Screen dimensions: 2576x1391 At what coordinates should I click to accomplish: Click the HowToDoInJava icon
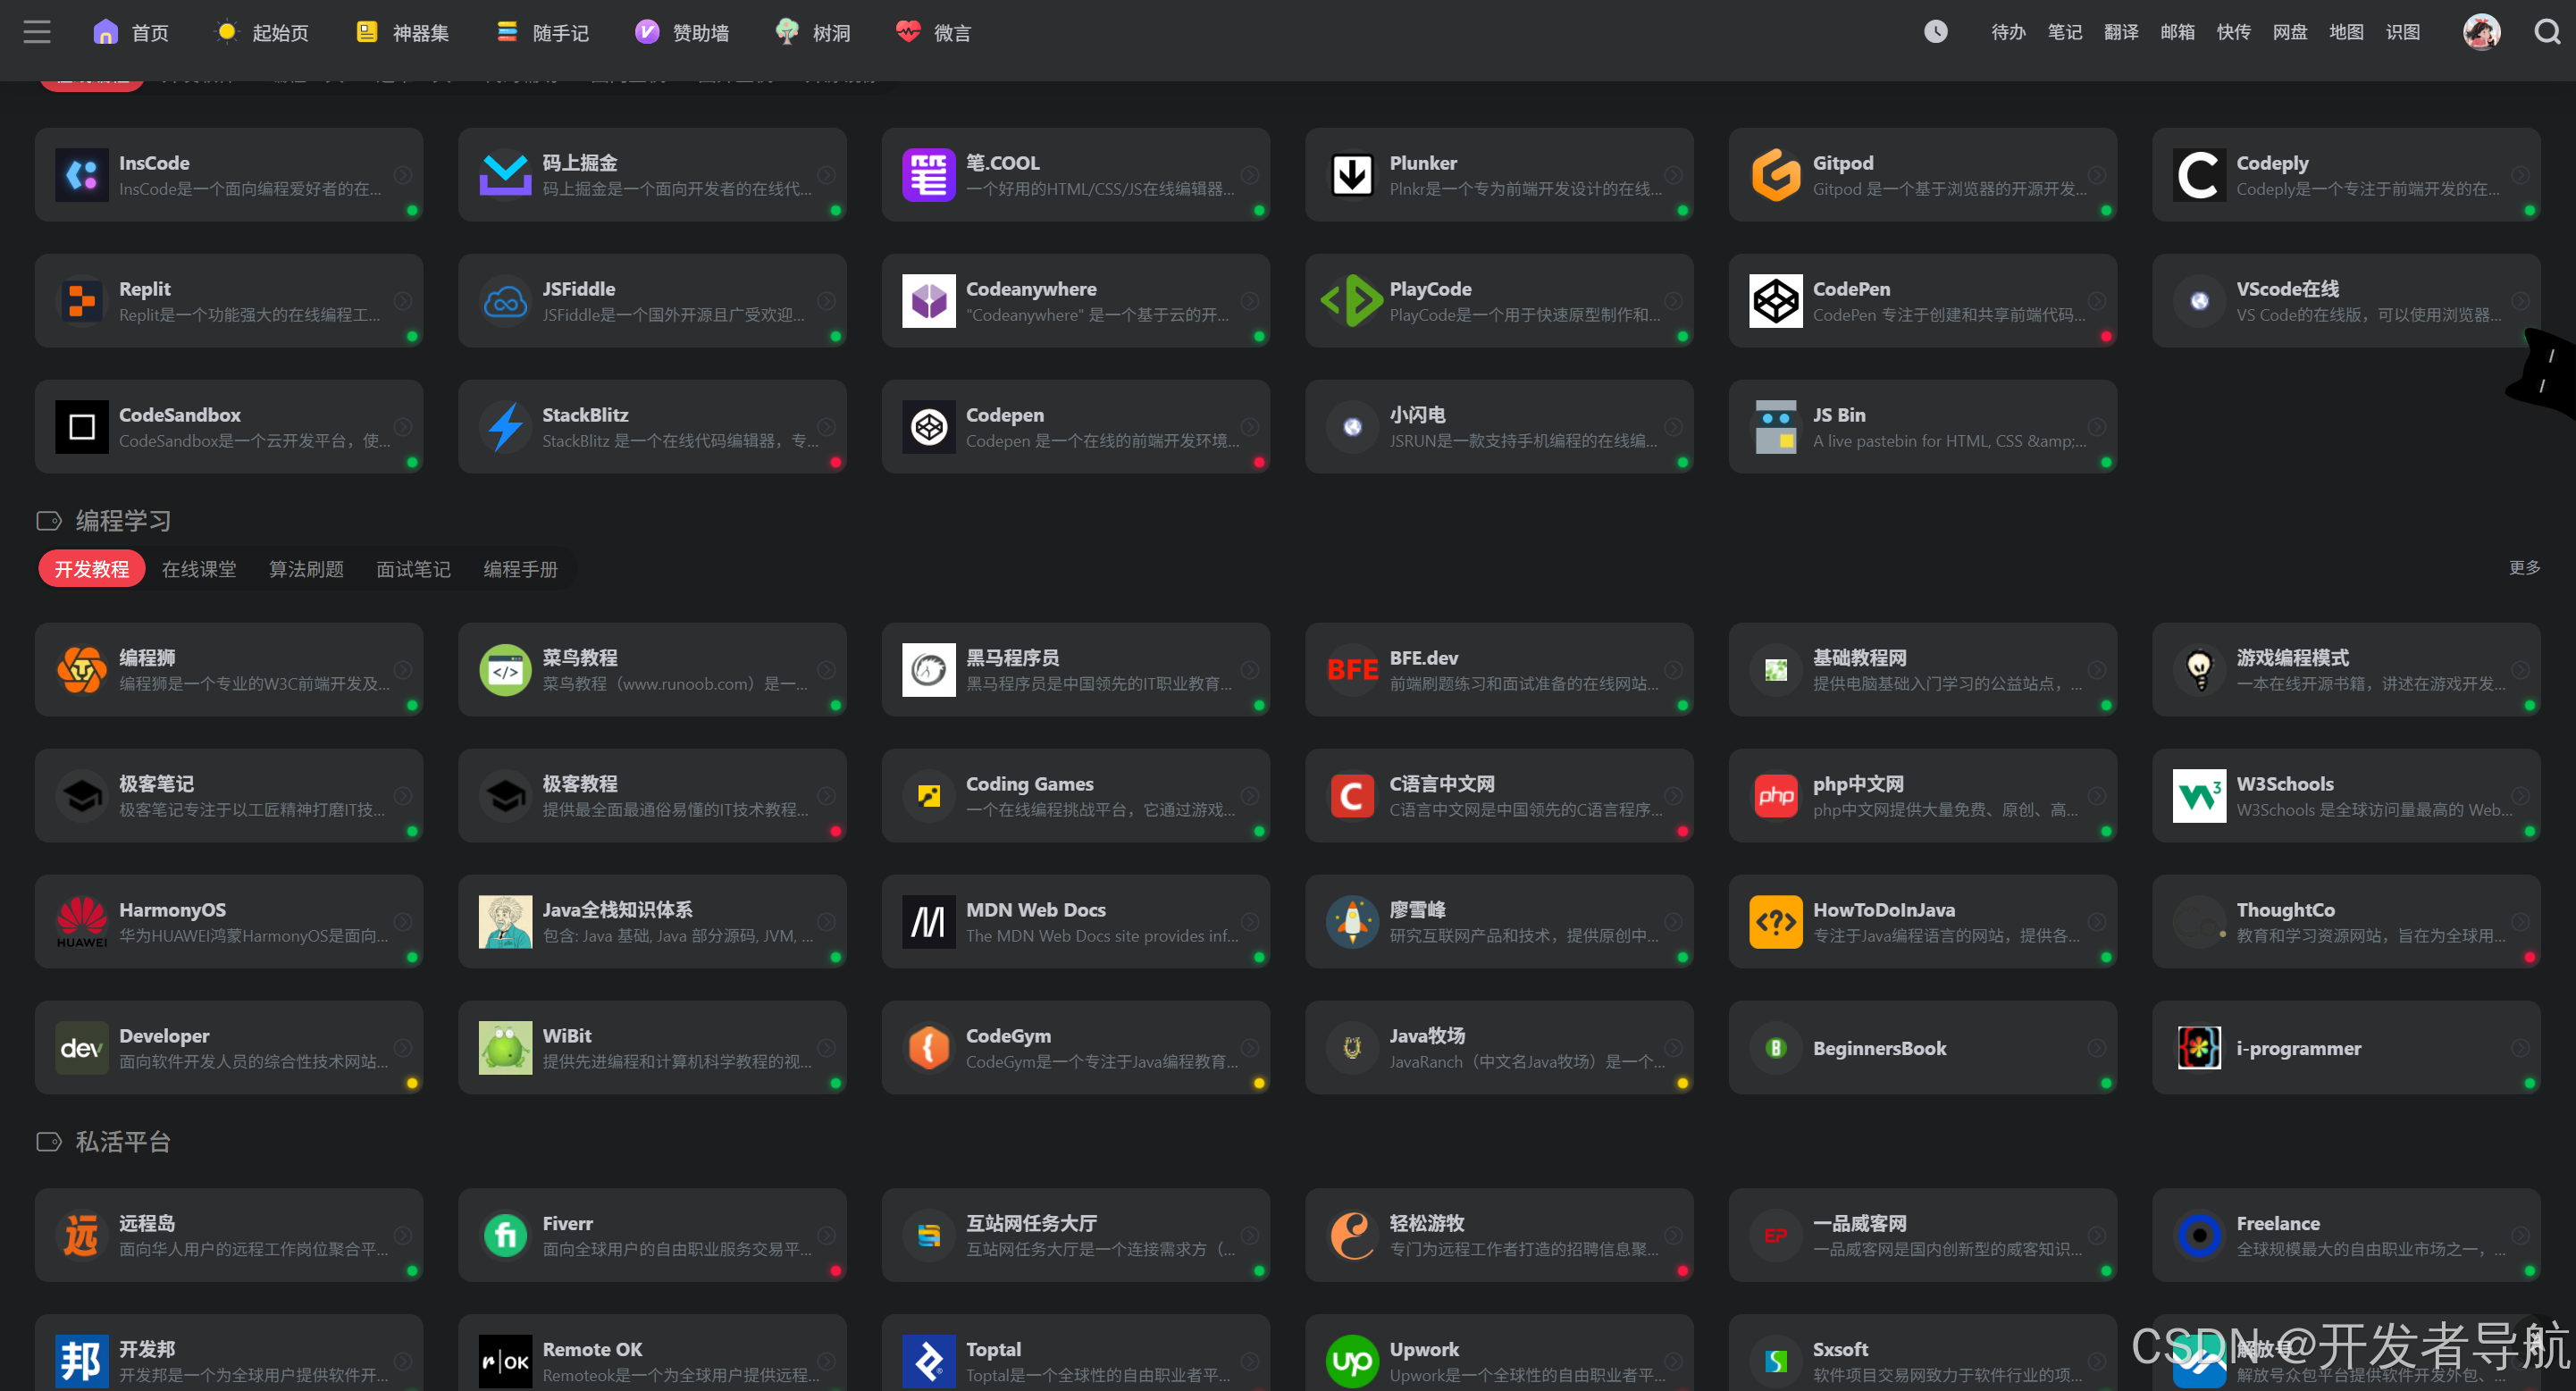(x=1776, y=922)
